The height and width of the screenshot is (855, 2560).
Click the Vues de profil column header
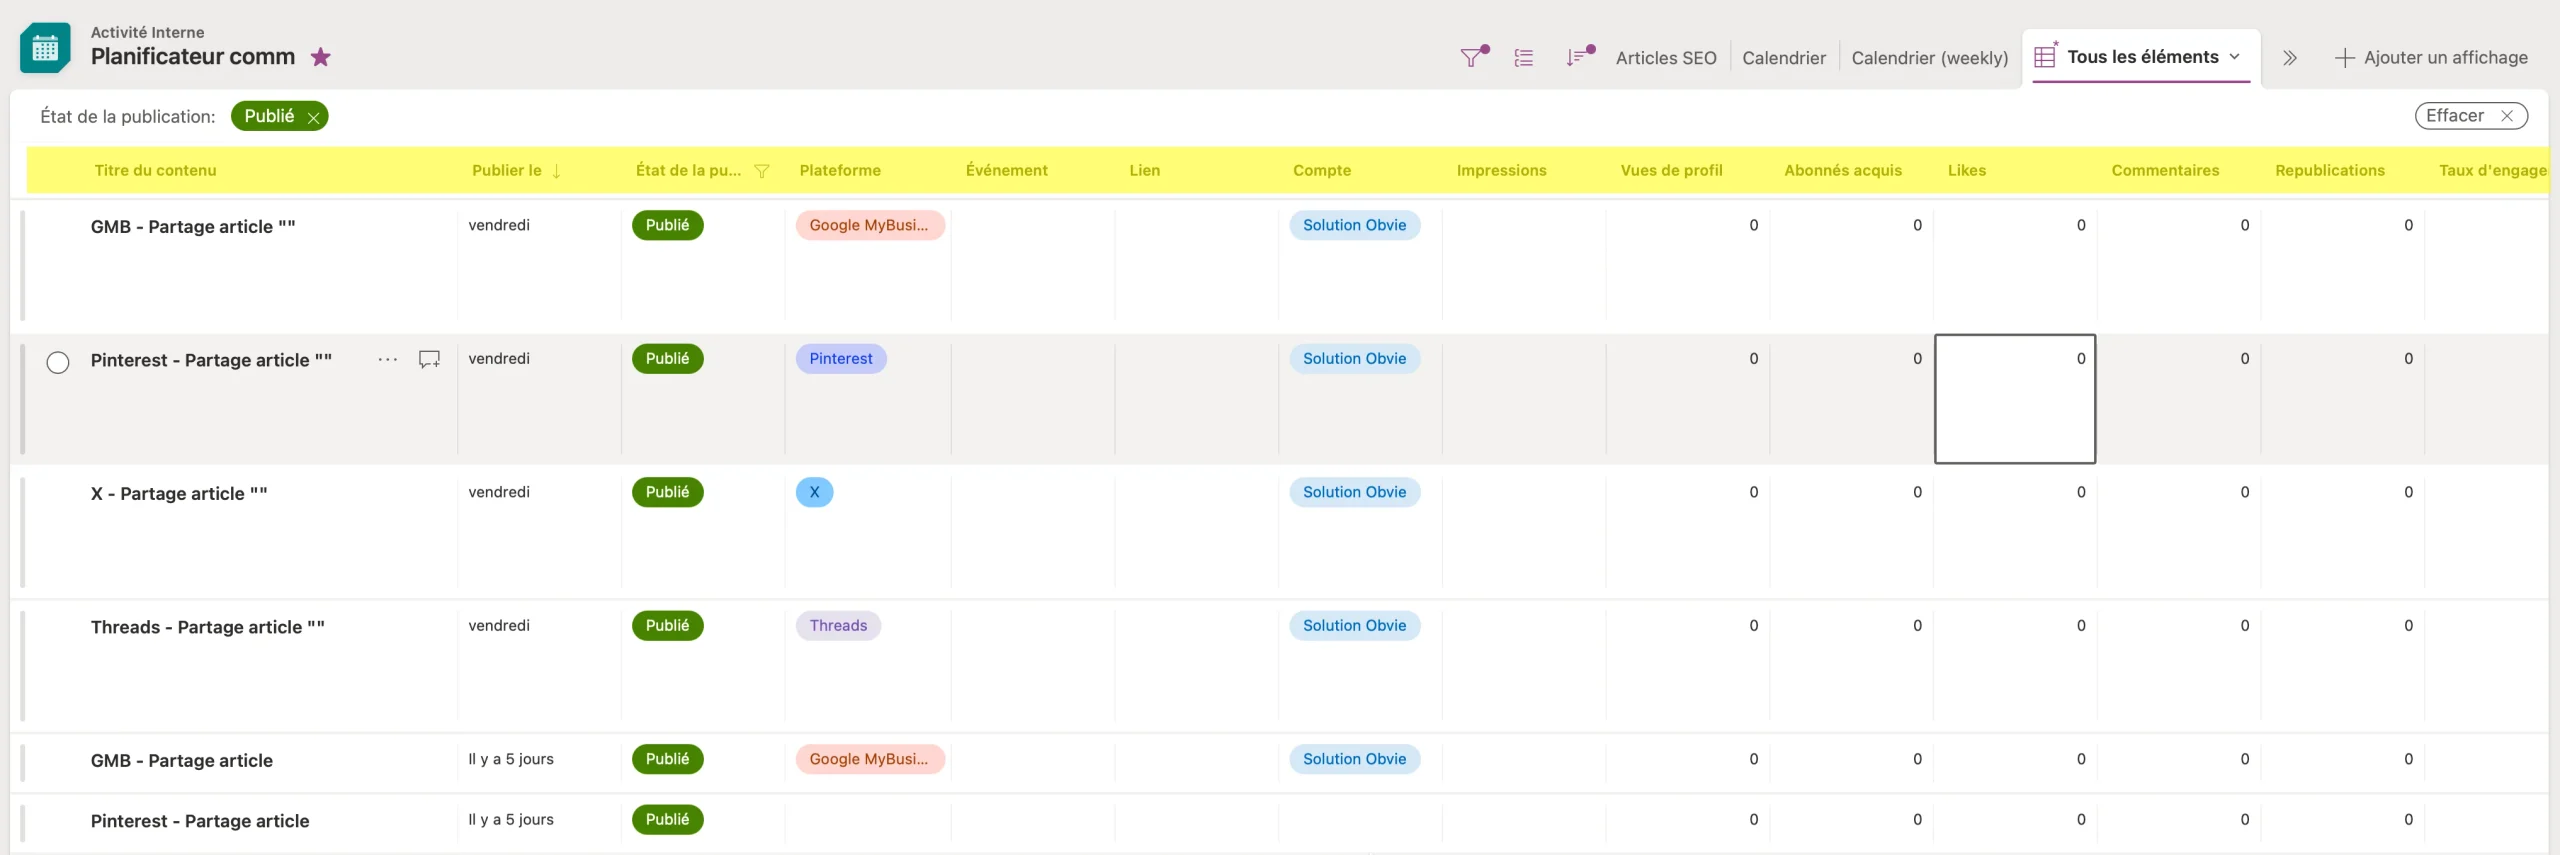click(1671, 170)
